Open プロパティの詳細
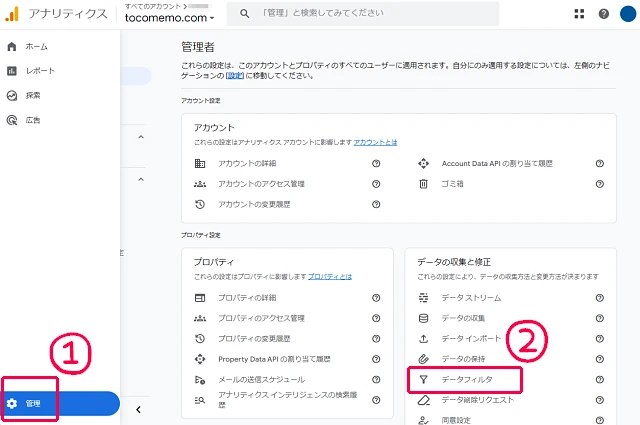The image size is (640, 425). coord(247,298)
